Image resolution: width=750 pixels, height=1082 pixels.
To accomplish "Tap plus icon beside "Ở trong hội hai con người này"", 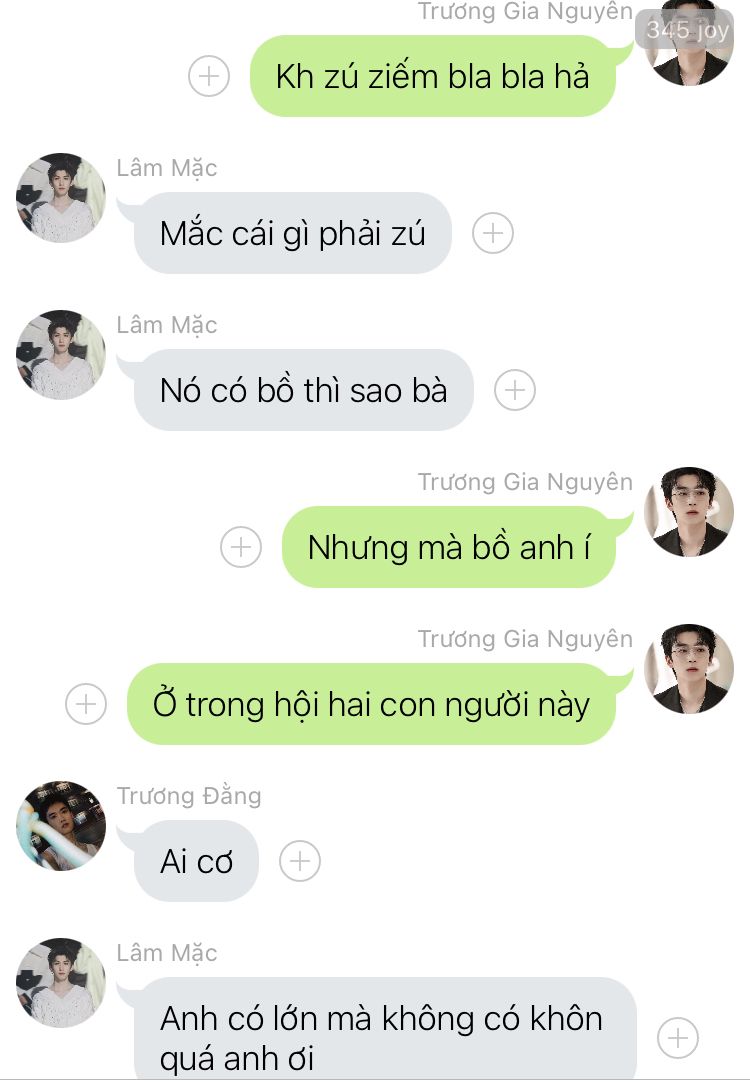I will 86,704.
